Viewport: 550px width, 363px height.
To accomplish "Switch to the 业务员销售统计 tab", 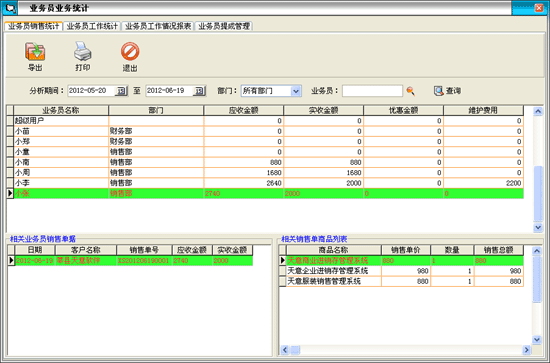I will (x=34, y=26).
